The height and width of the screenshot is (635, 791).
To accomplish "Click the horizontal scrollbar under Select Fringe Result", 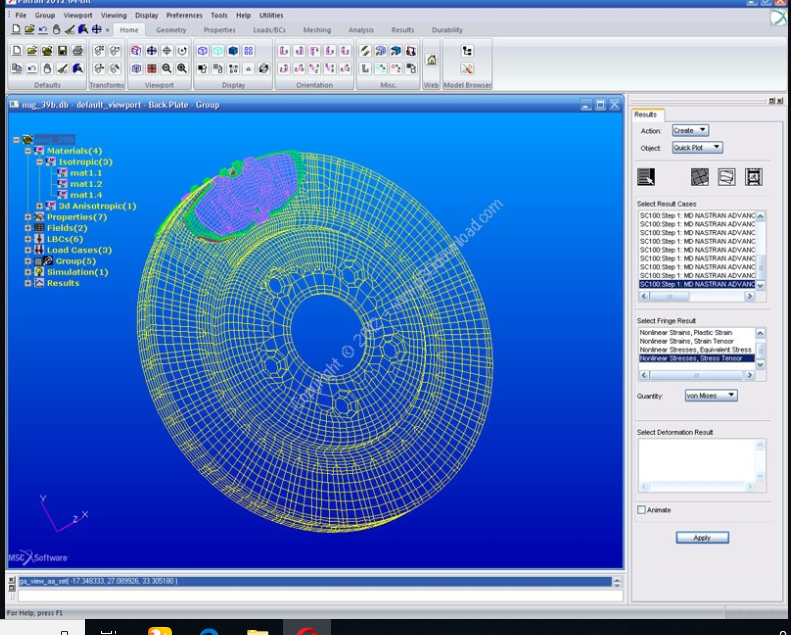I will [x=697, y=375].
